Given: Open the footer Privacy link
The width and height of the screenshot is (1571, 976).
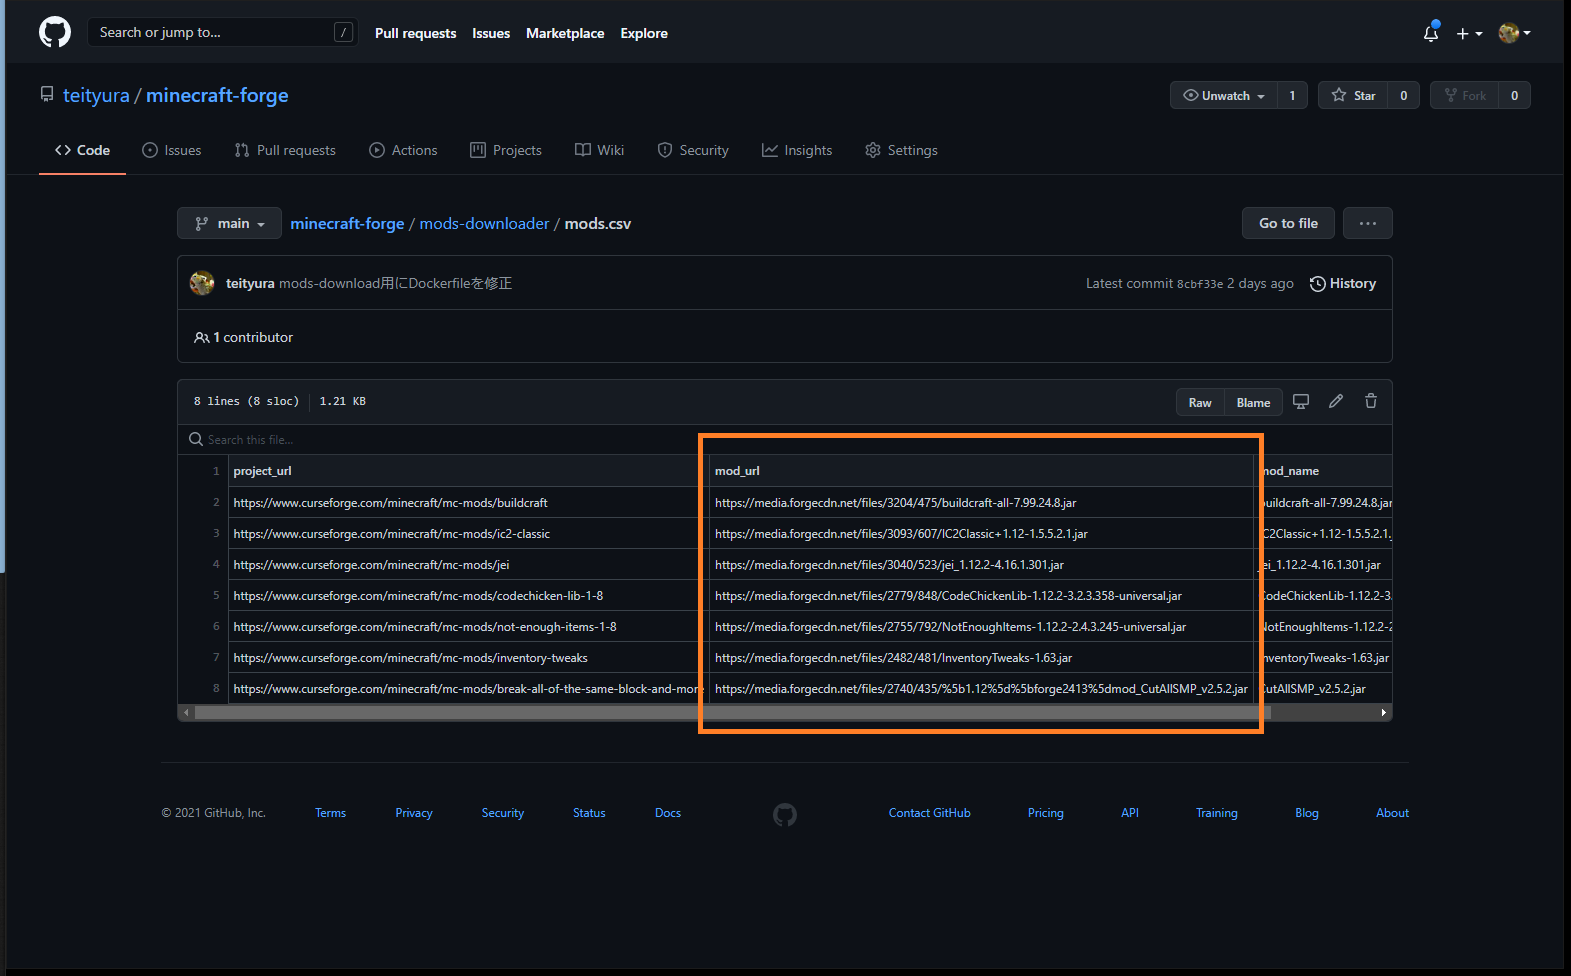Looking at the screenshot, I should [x=414, y=813].
